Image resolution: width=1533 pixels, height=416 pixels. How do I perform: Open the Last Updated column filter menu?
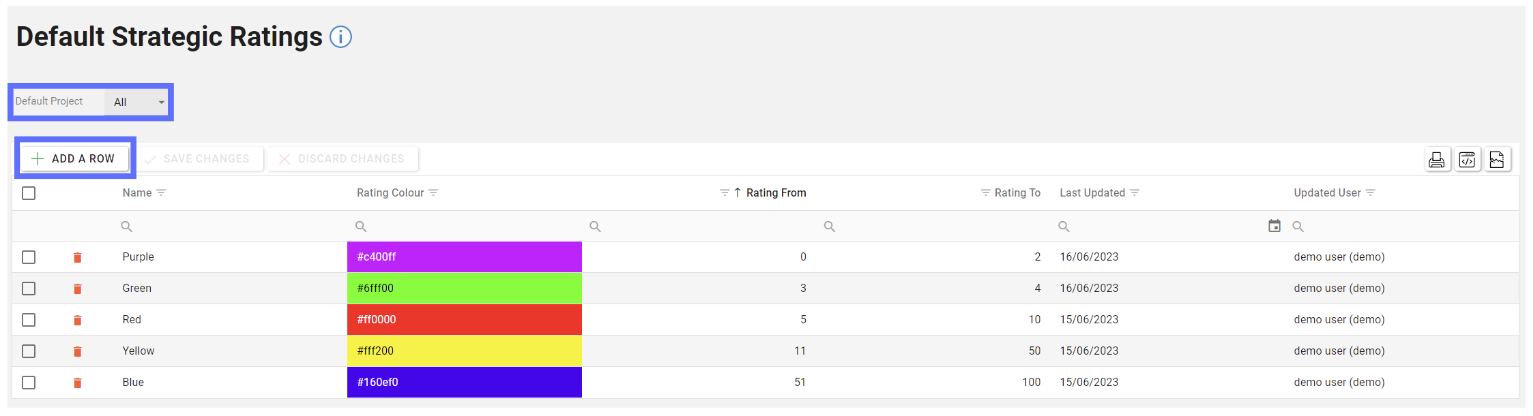point(1135,193)
